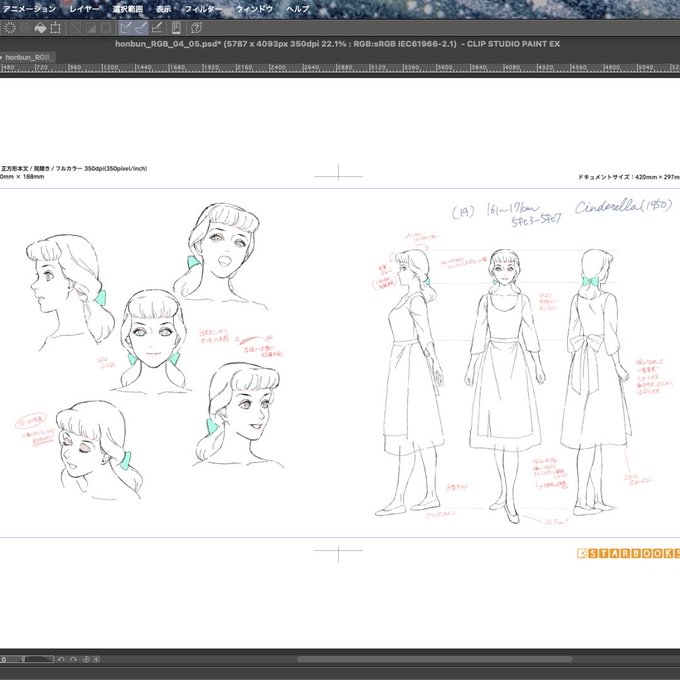Click the Clear (dotted circle) command icon
Image resolution: width=680 pixels, height=680 pixels.
(x=10, y=28)
